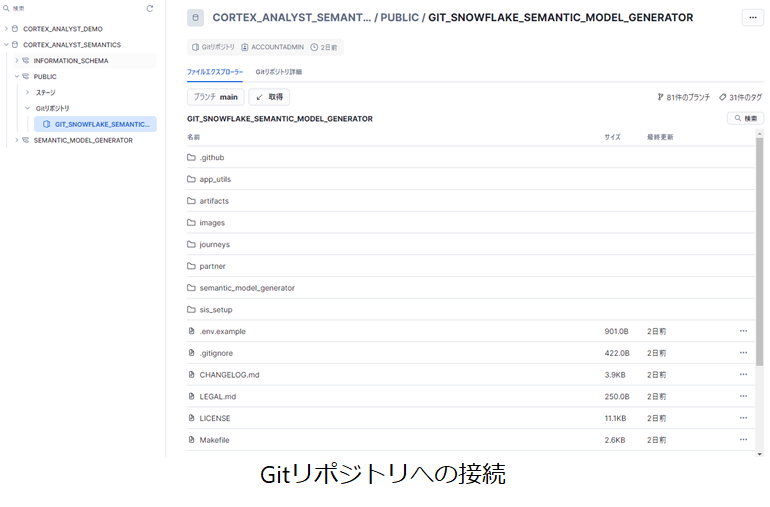
Task: Click the 検索 search button above file list
Action: click(745, 118)
